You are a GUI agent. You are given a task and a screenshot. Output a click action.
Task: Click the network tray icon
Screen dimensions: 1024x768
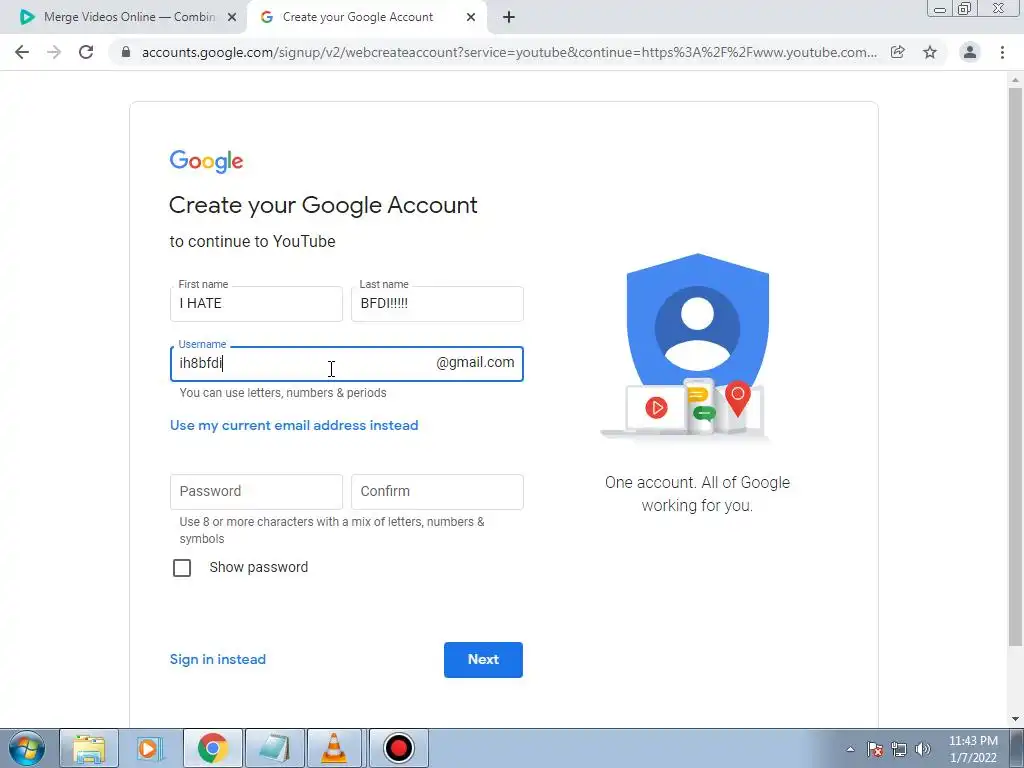point(899,749)
